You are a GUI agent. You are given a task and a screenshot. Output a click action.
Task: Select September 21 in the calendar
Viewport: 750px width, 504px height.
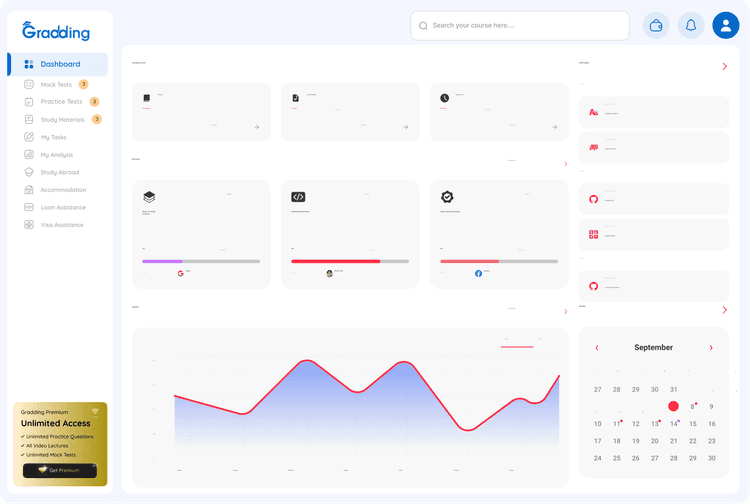673,441
